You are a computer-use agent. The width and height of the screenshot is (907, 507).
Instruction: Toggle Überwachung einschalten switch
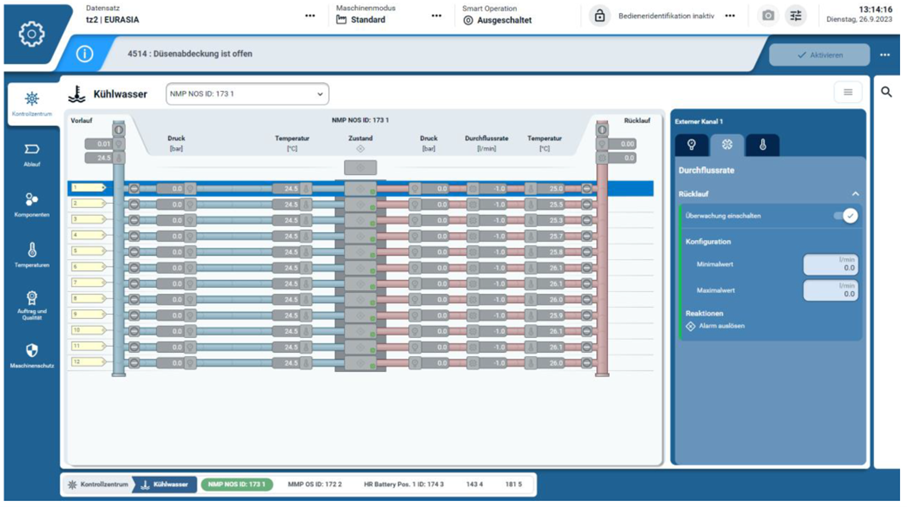(x=846, y=216)
